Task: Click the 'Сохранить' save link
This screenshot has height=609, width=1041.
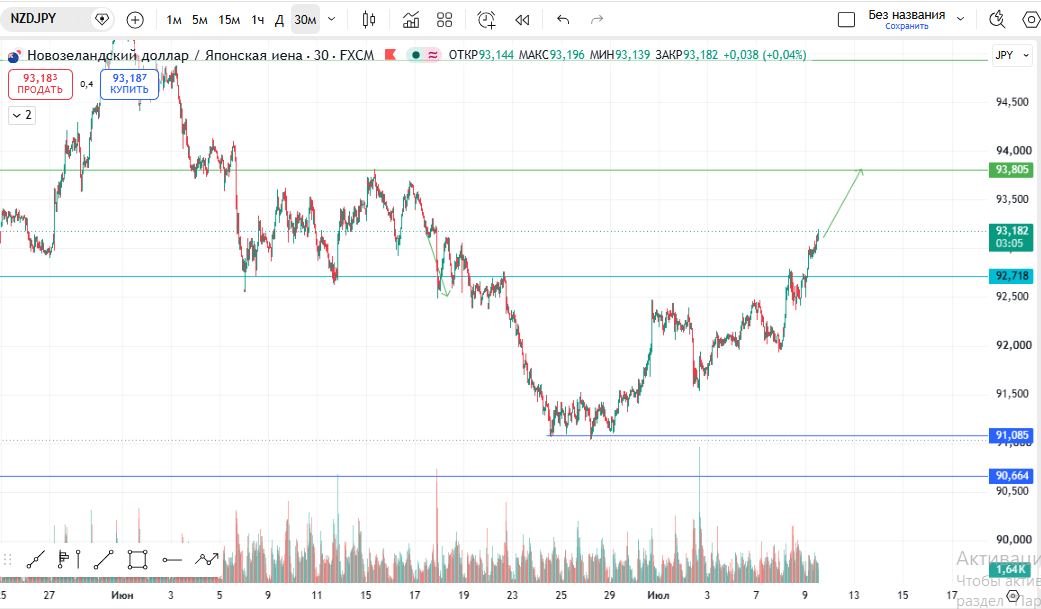Action: 907,27
